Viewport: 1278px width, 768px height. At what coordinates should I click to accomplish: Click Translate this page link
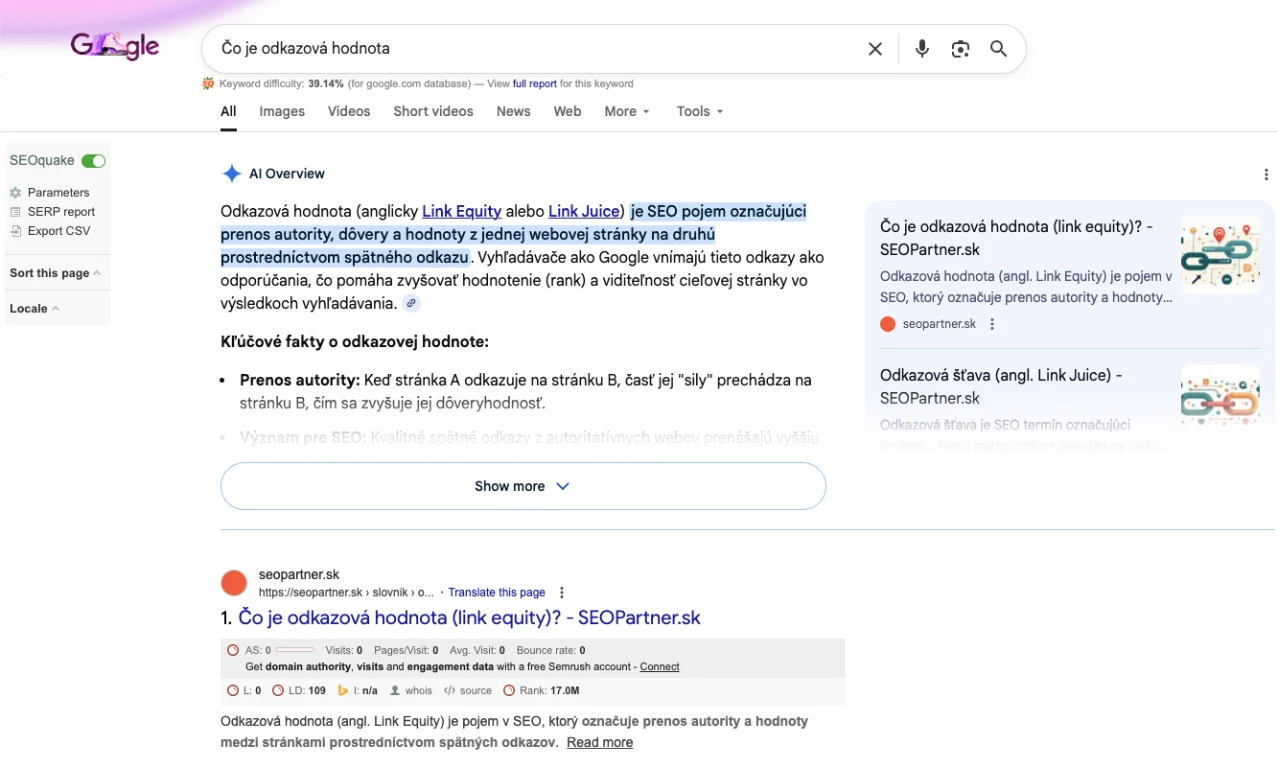pos(496,592)
